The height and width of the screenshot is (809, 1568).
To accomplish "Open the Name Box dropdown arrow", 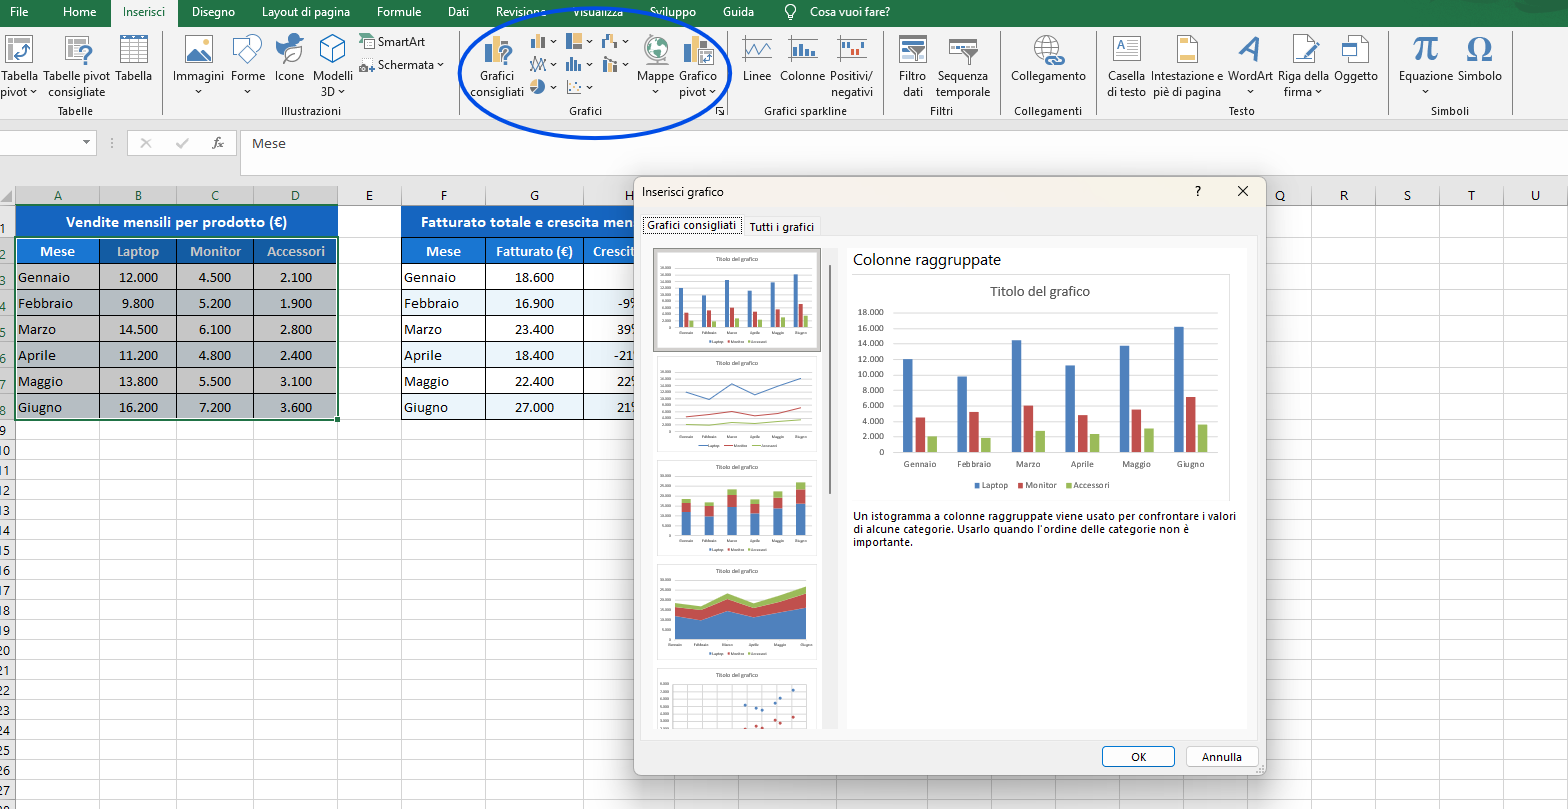I will 86,143.
